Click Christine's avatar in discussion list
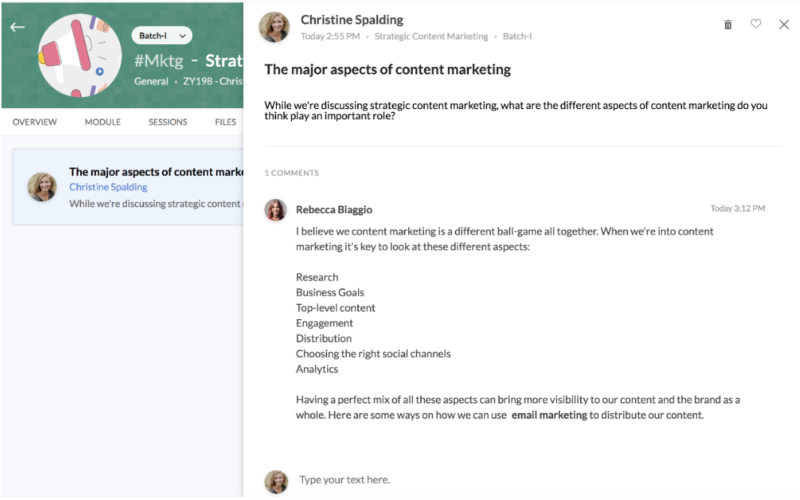Image resolution: width=800 pixels, height=500 pixels. click(42, 187)
